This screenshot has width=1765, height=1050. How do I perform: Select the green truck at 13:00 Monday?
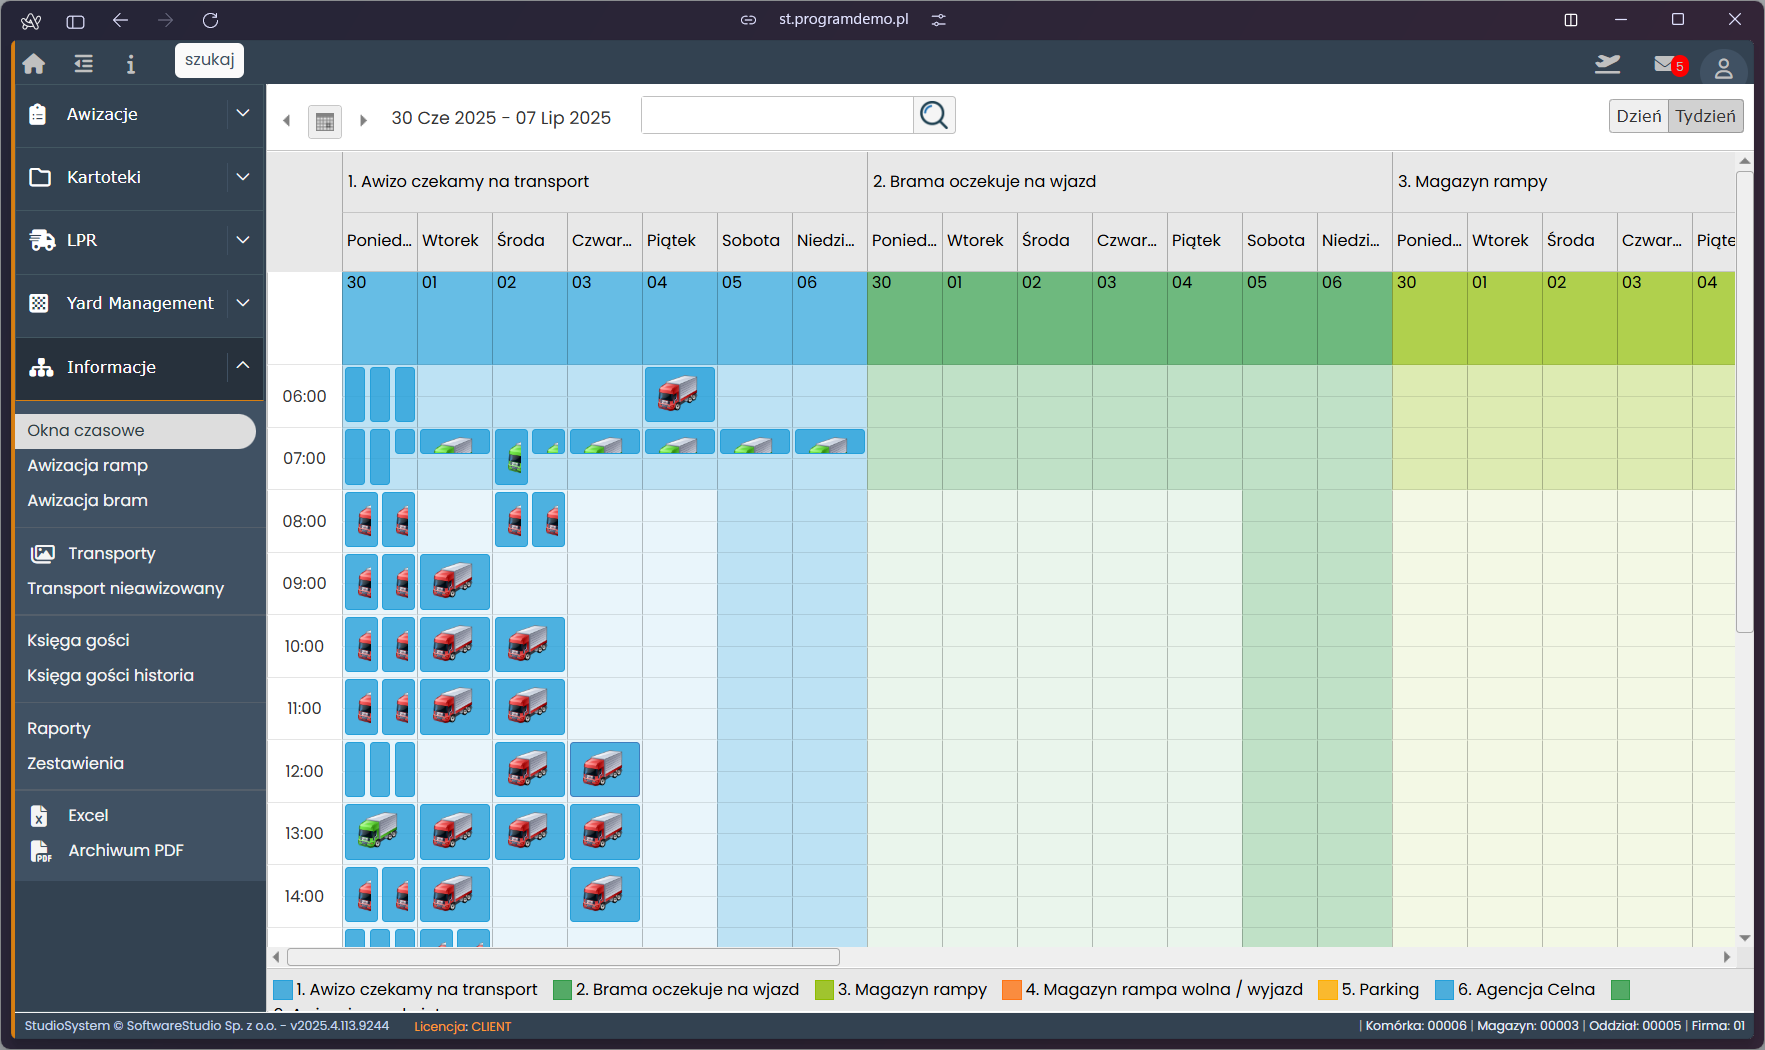[x=379, y=832]
